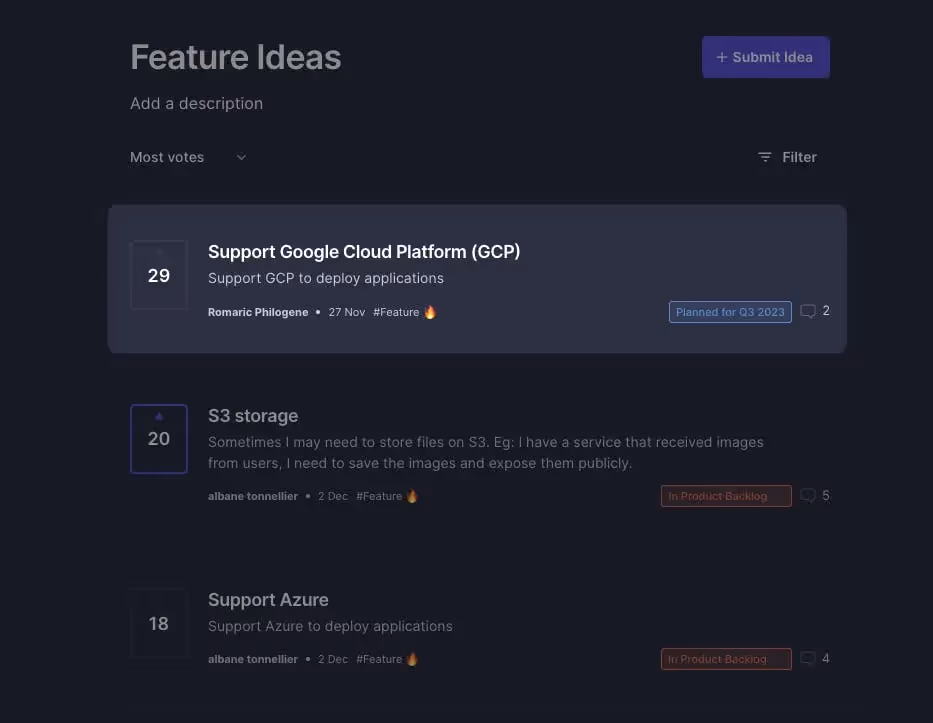Open the Support Google Cloud Platform idea
Image resolution: width=933 pixels, height=723 pixels.
364,251
